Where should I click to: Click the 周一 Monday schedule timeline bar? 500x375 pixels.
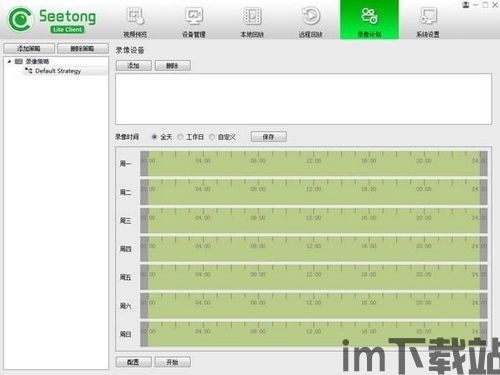click(314, 164)
